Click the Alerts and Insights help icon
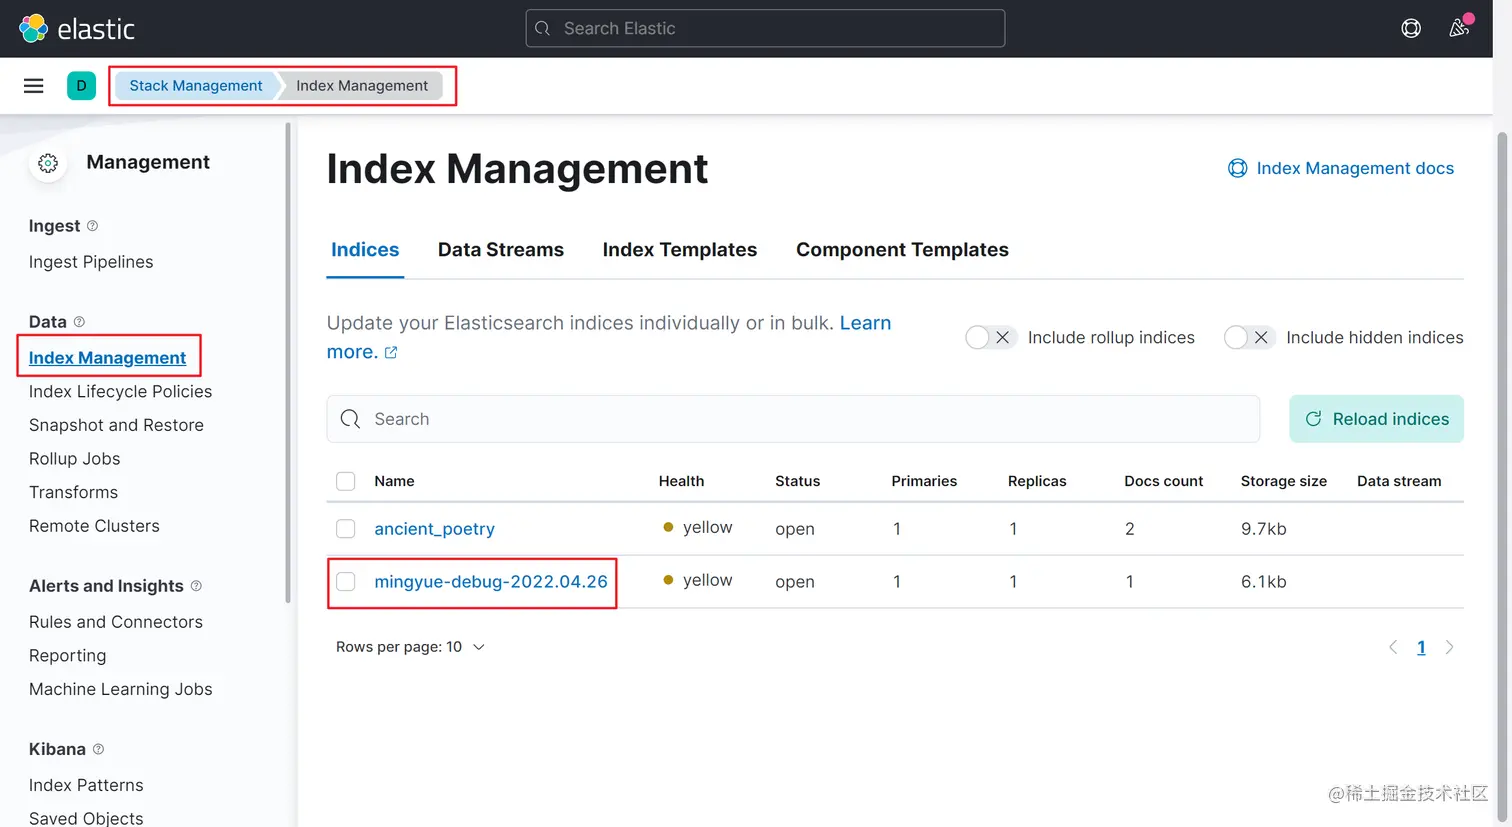The height and width of the screenshot is (827, 1512). click(x=196, y=586)
